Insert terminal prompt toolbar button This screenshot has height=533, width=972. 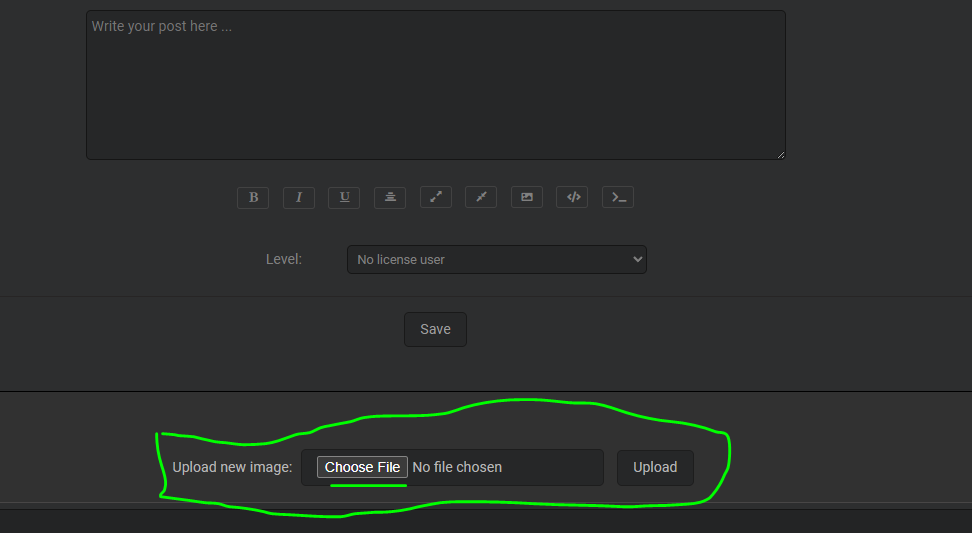[618, 197]
